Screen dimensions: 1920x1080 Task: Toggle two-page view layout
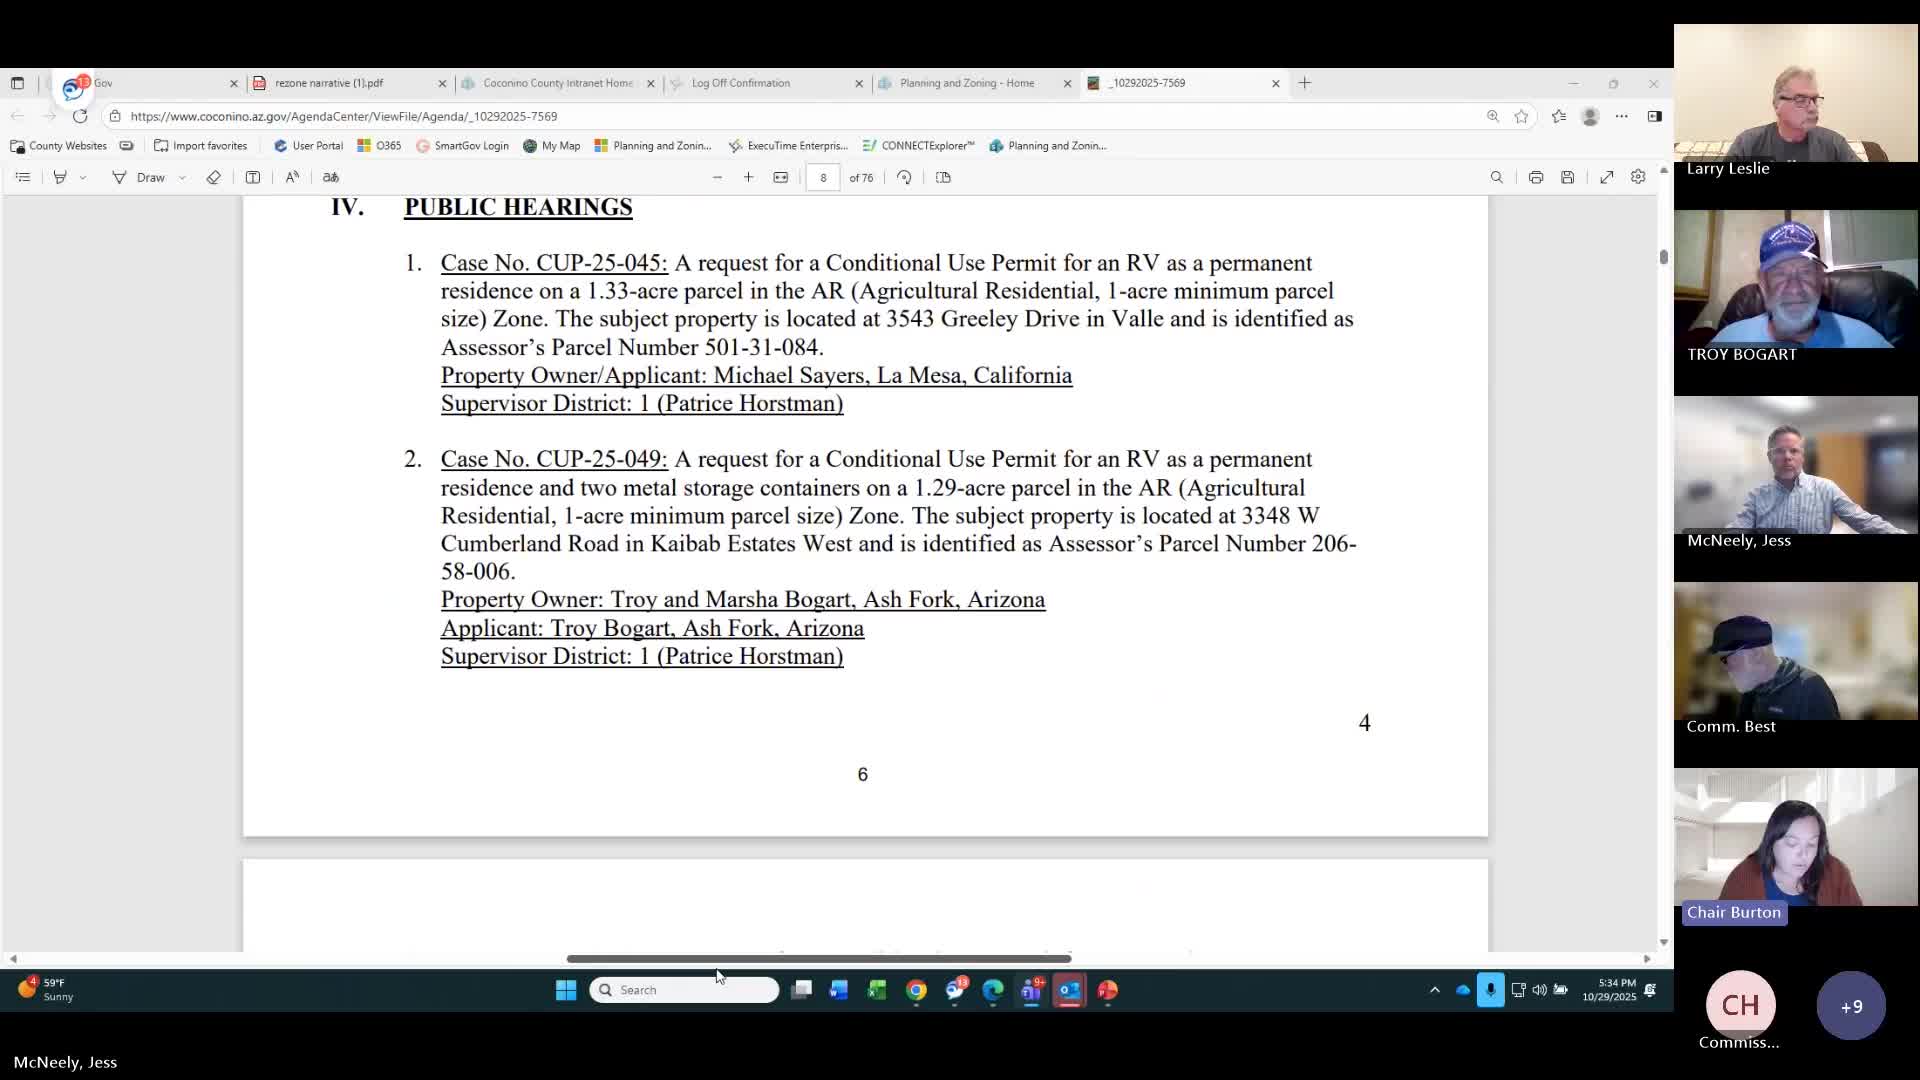point(943,177)
